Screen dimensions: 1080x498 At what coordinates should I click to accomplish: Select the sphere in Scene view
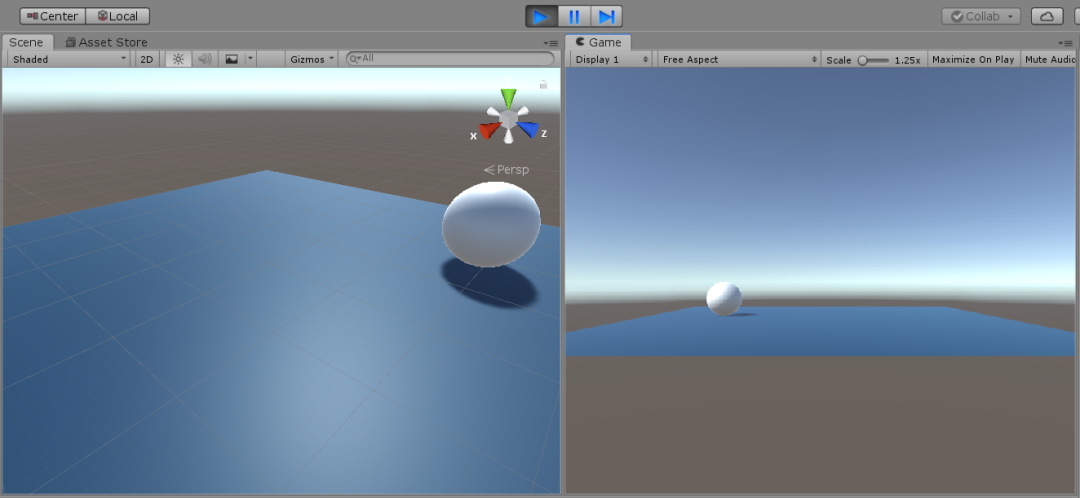pos(491,224)
